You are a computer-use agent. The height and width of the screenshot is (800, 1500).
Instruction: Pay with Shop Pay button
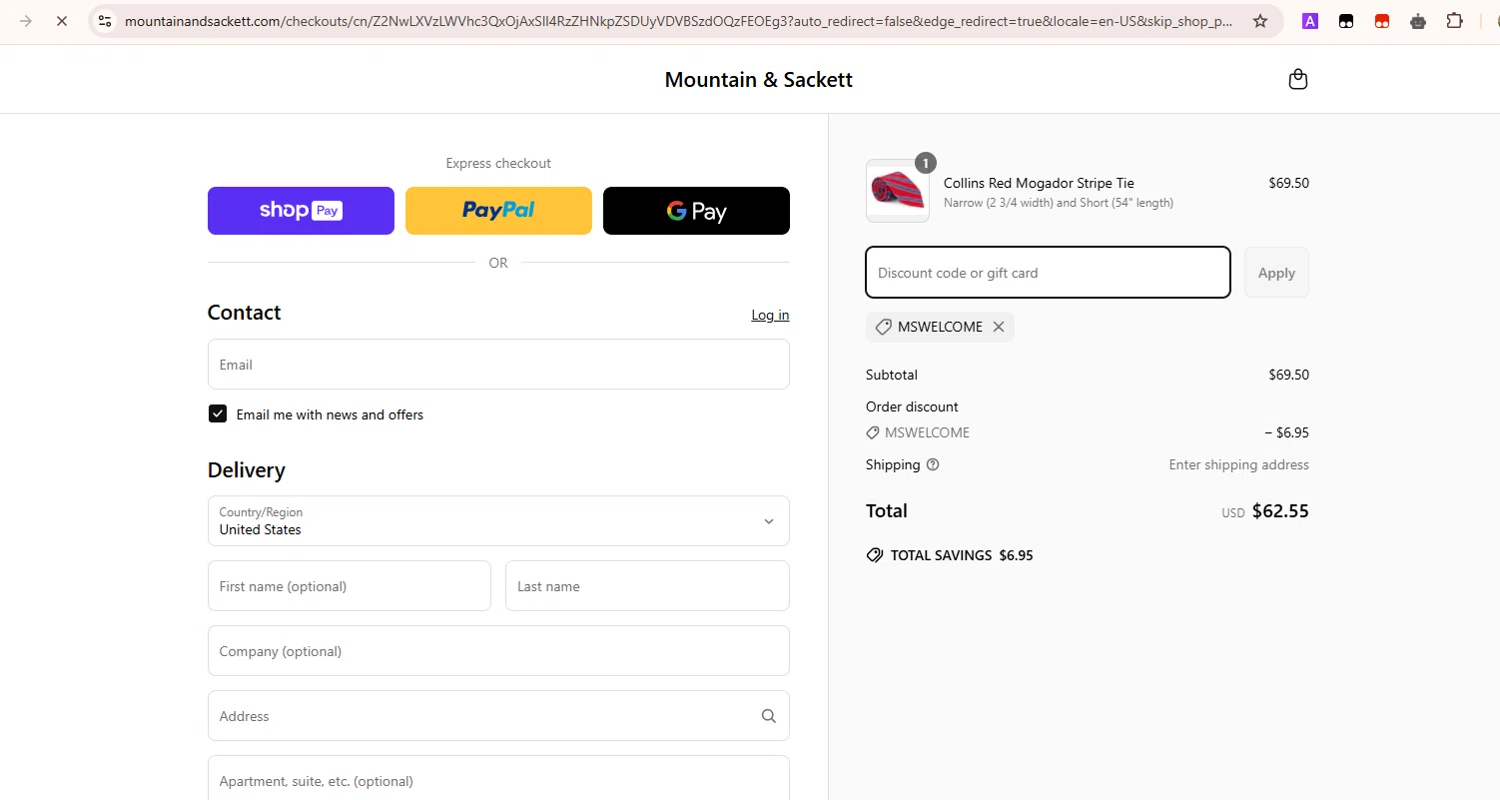click(301, 211)
